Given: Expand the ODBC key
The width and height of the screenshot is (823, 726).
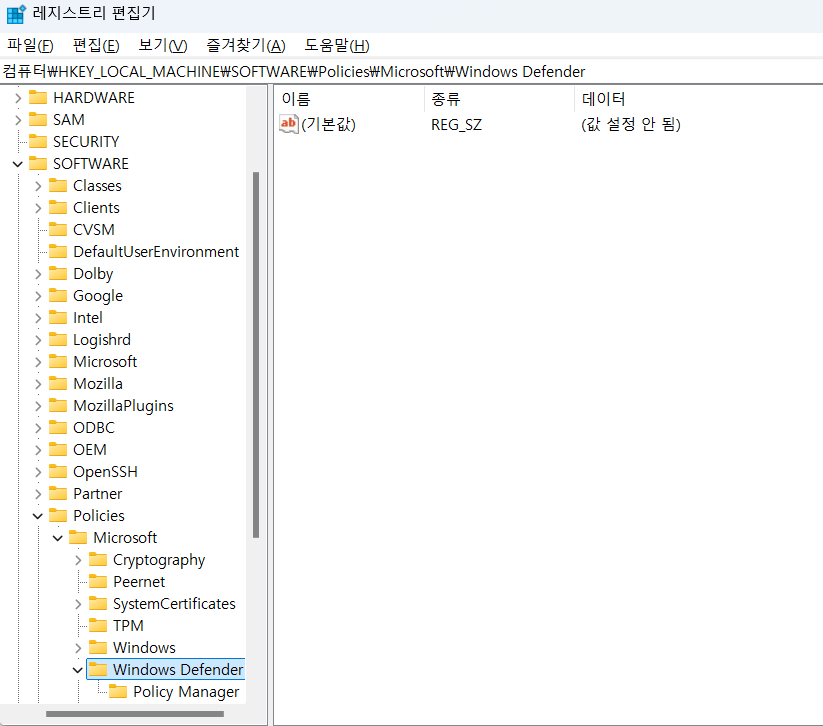Looking at the screenshot, I should point(38,428).
